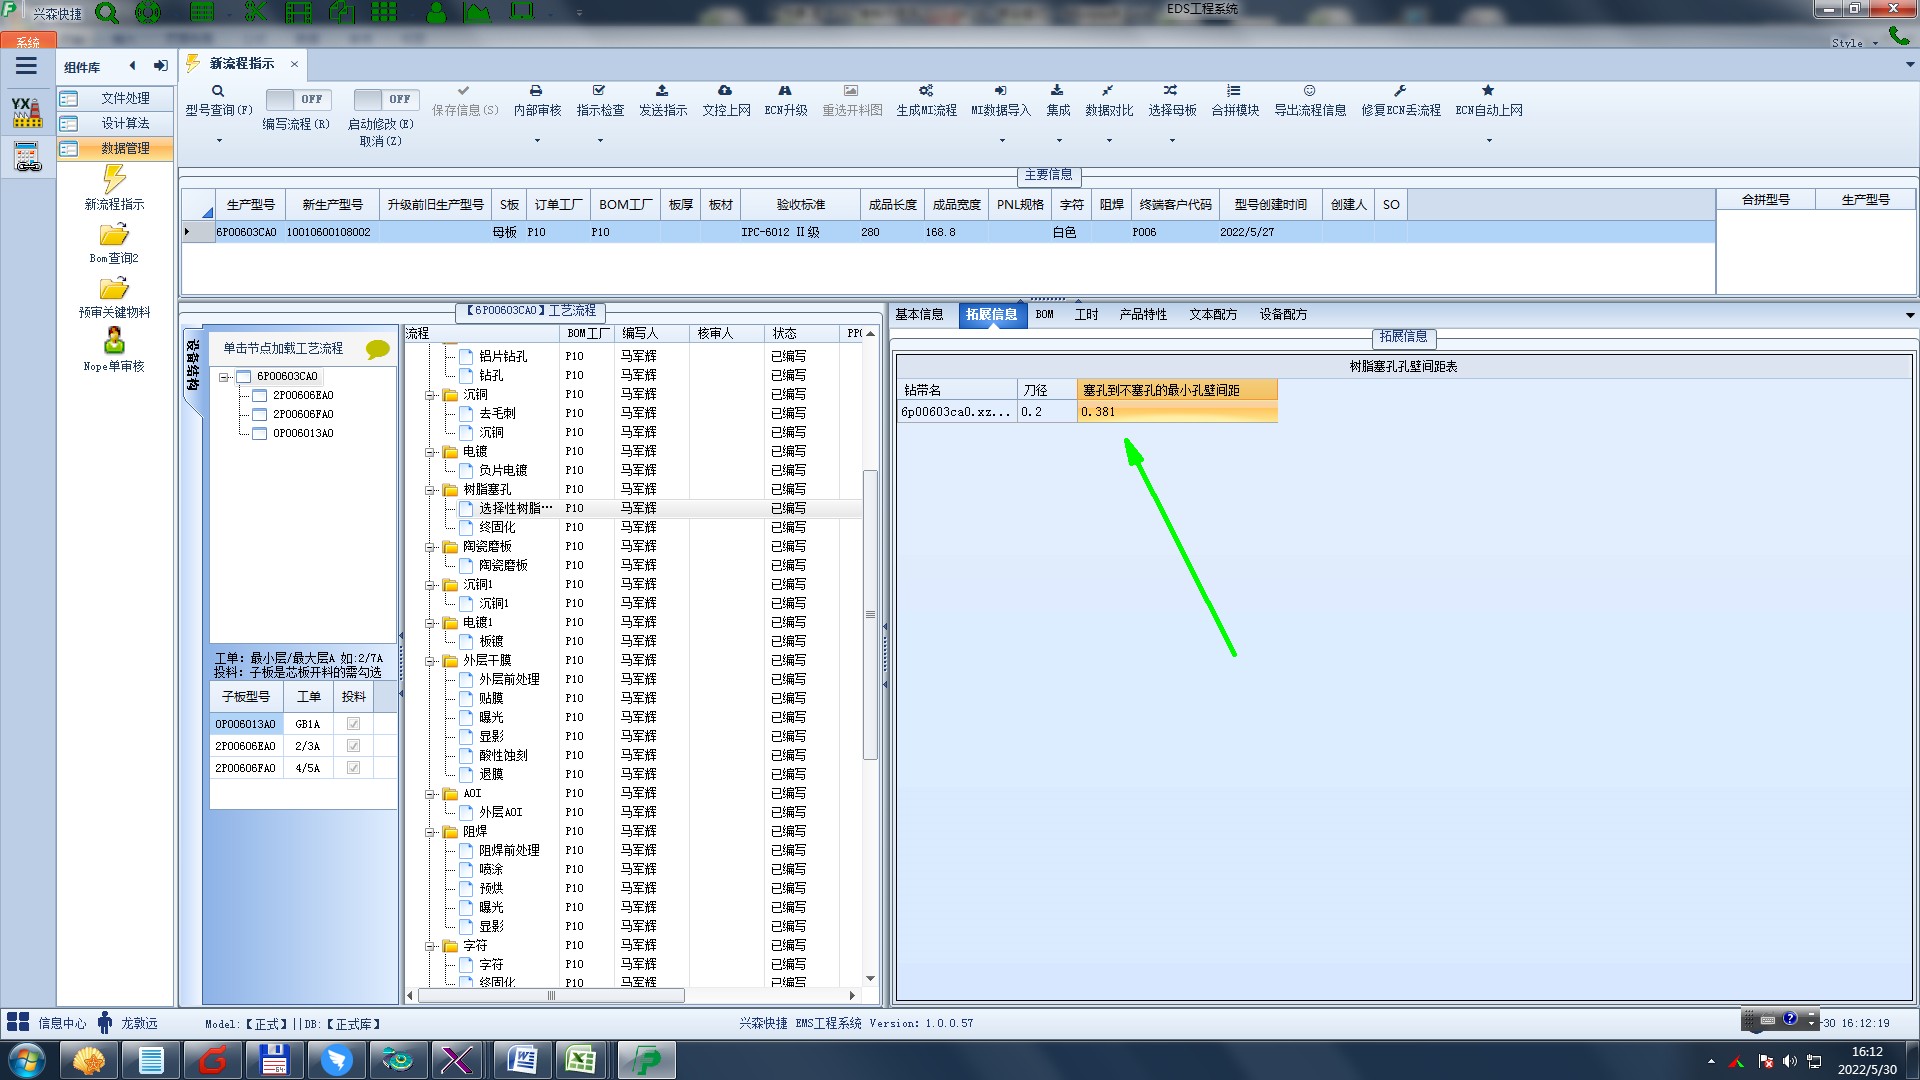1920x1080 pixels.
Task: Collapse the 外层干膜 folder node
Action: coord(430,661)
